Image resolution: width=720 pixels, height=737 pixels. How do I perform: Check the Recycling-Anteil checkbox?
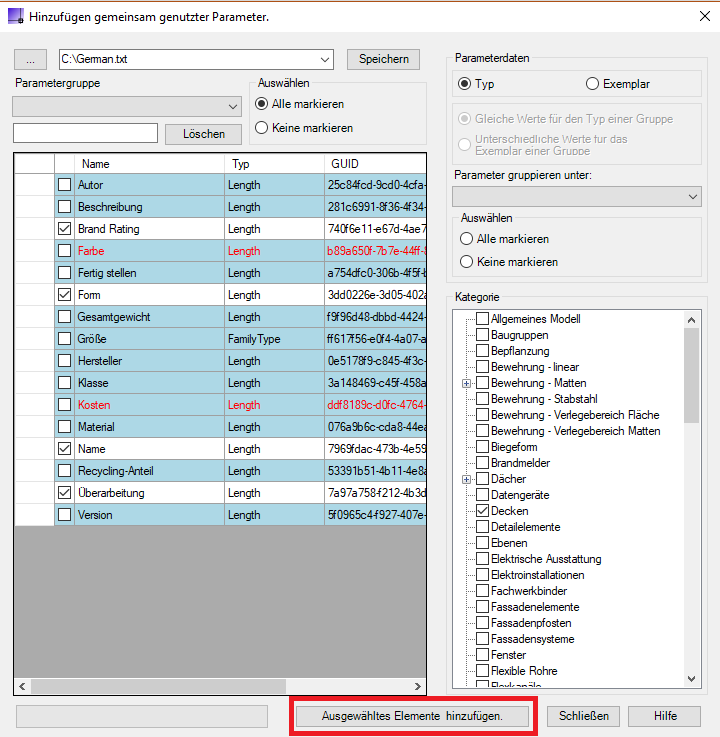(x=64, y=471)
